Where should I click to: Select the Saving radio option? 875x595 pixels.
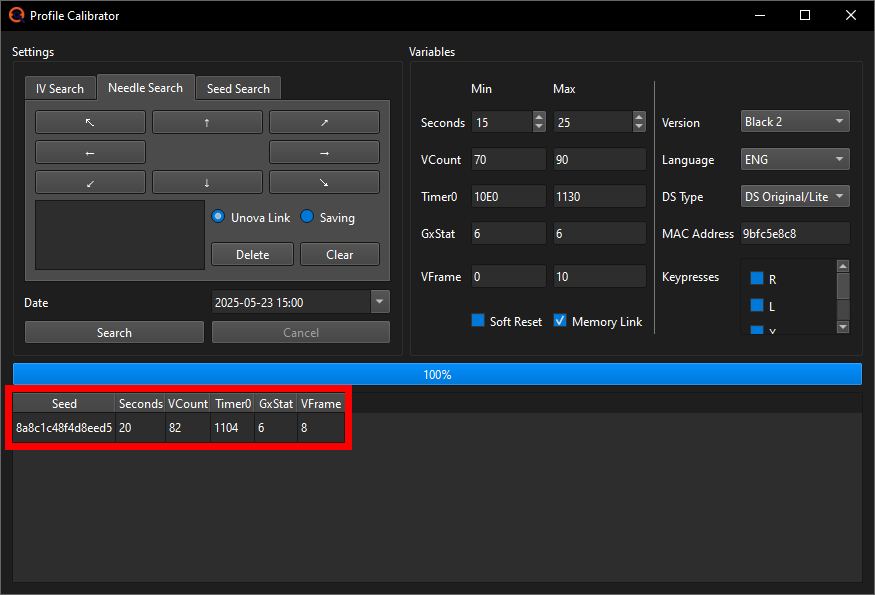[x=308, y=217]
